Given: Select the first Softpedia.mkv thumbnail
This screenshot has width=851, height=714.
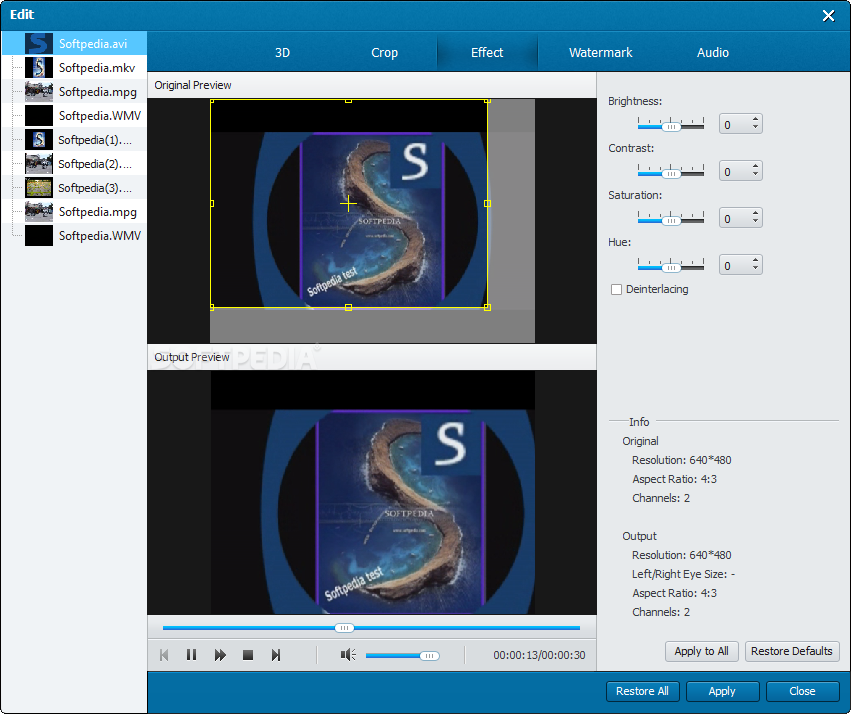Looking at the screenshot, I should click(x=39, y=67).
